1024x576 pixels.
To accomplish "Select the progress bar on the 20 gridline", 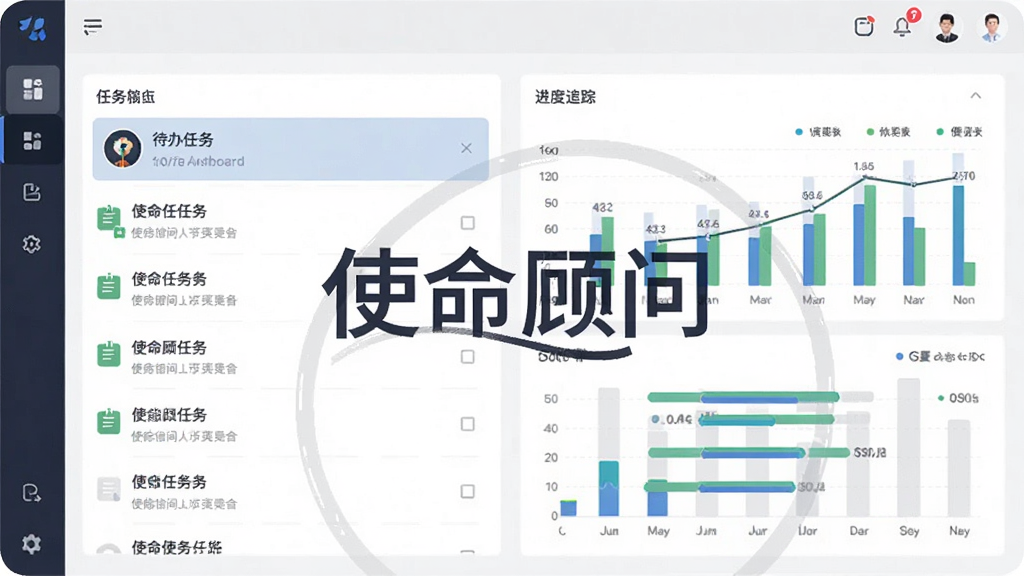I will click(x=748, y=453).
